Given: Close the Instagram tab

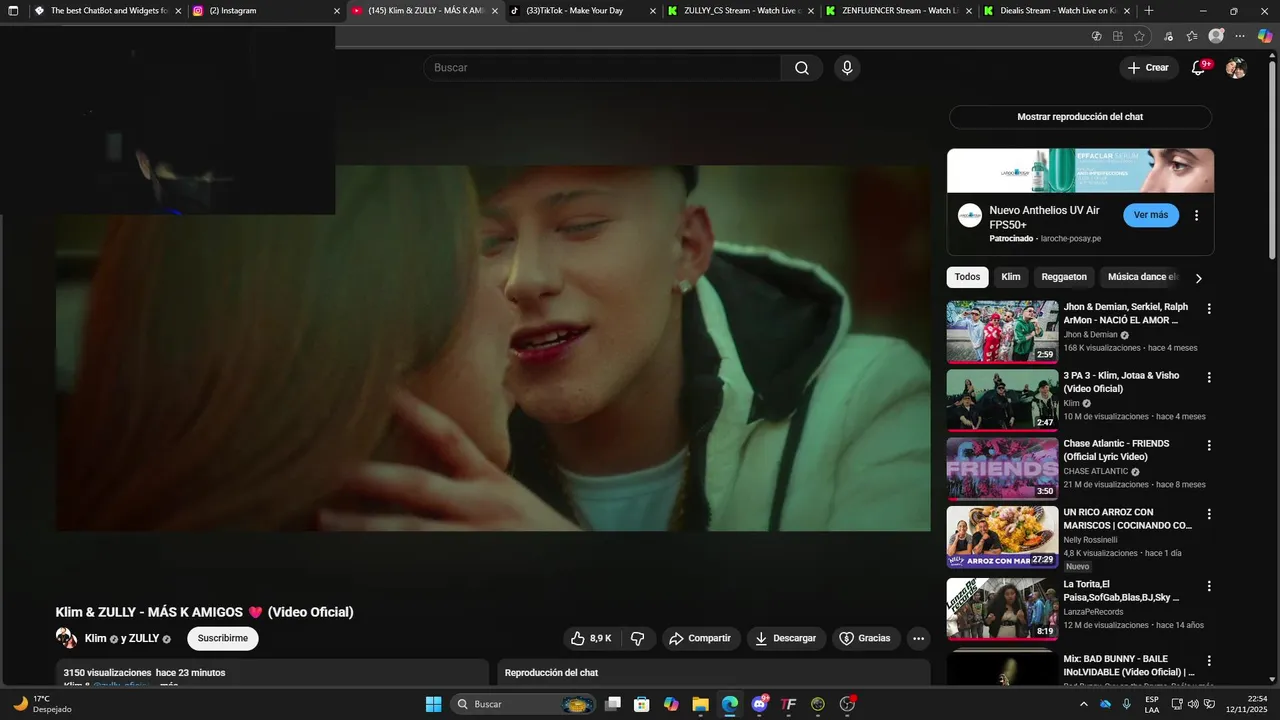Looking at the screenshot, I should click(336, 11).
